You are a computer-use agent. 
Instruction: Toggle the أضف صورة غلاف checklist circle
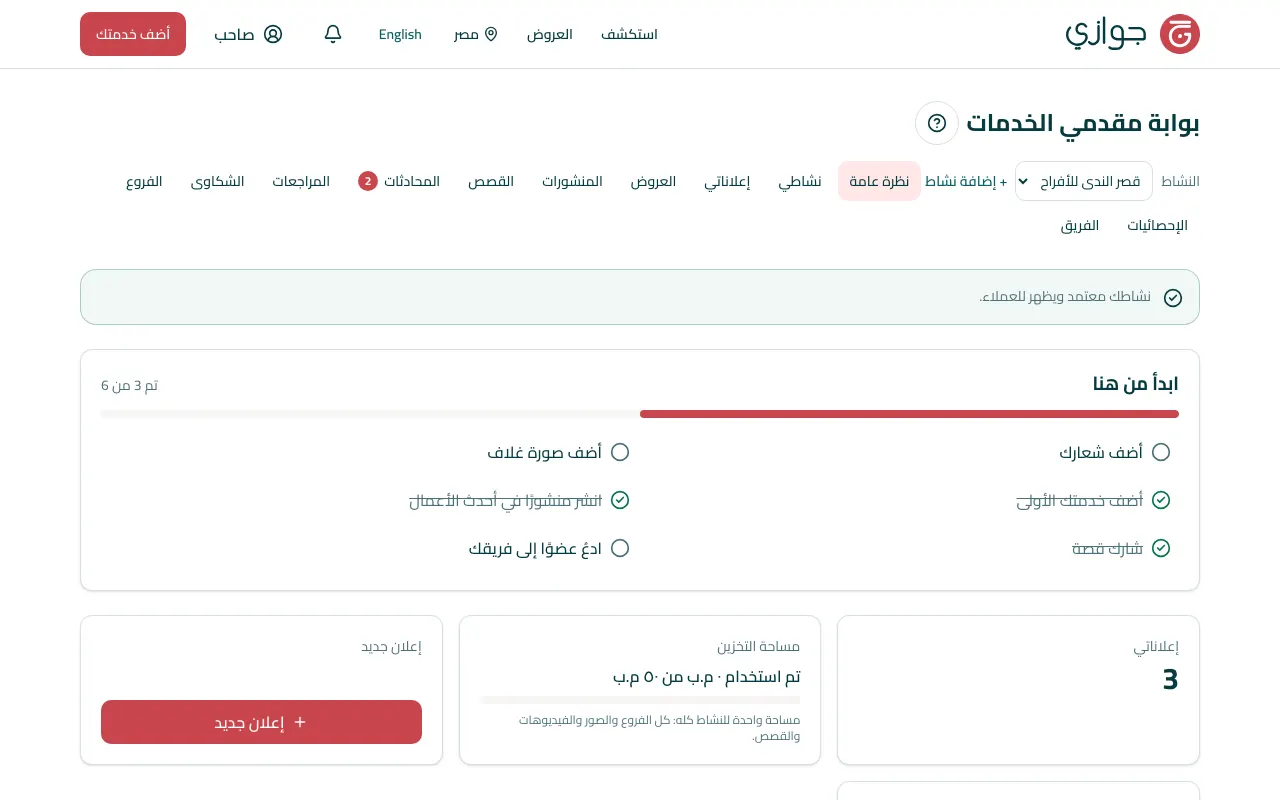click(x=620, y=452)
